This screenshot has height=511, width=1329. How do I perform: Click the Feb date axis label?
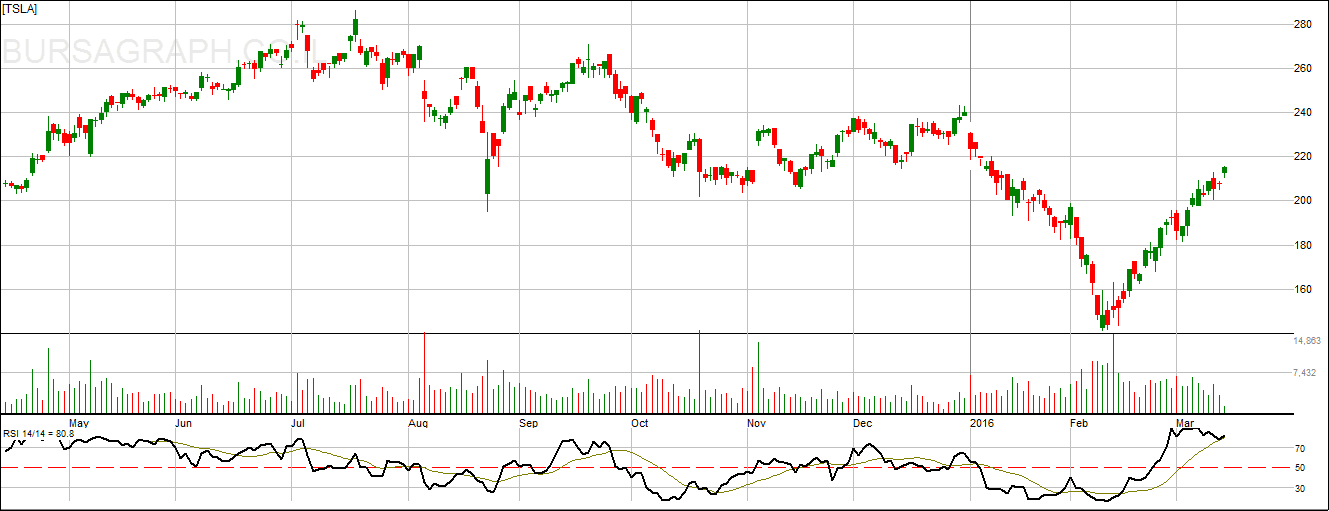[1079, 423]
